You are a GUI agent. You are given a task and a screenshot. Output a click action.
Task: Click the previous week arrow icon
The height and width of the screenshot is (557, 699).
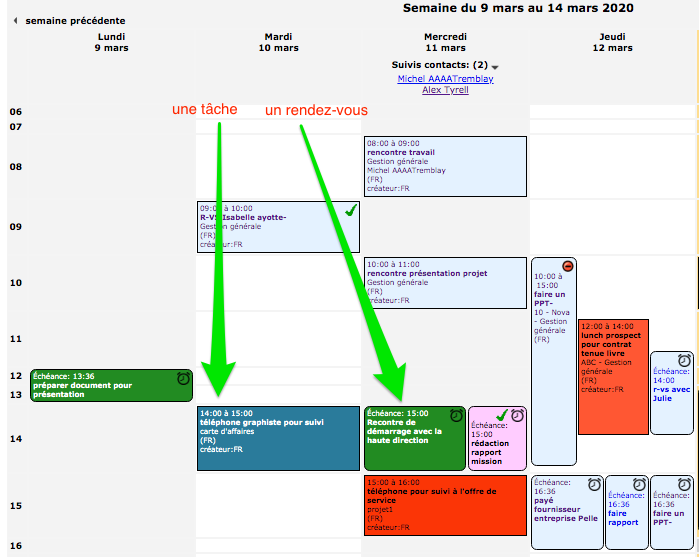pyautogui.click(x=16, y=21)
